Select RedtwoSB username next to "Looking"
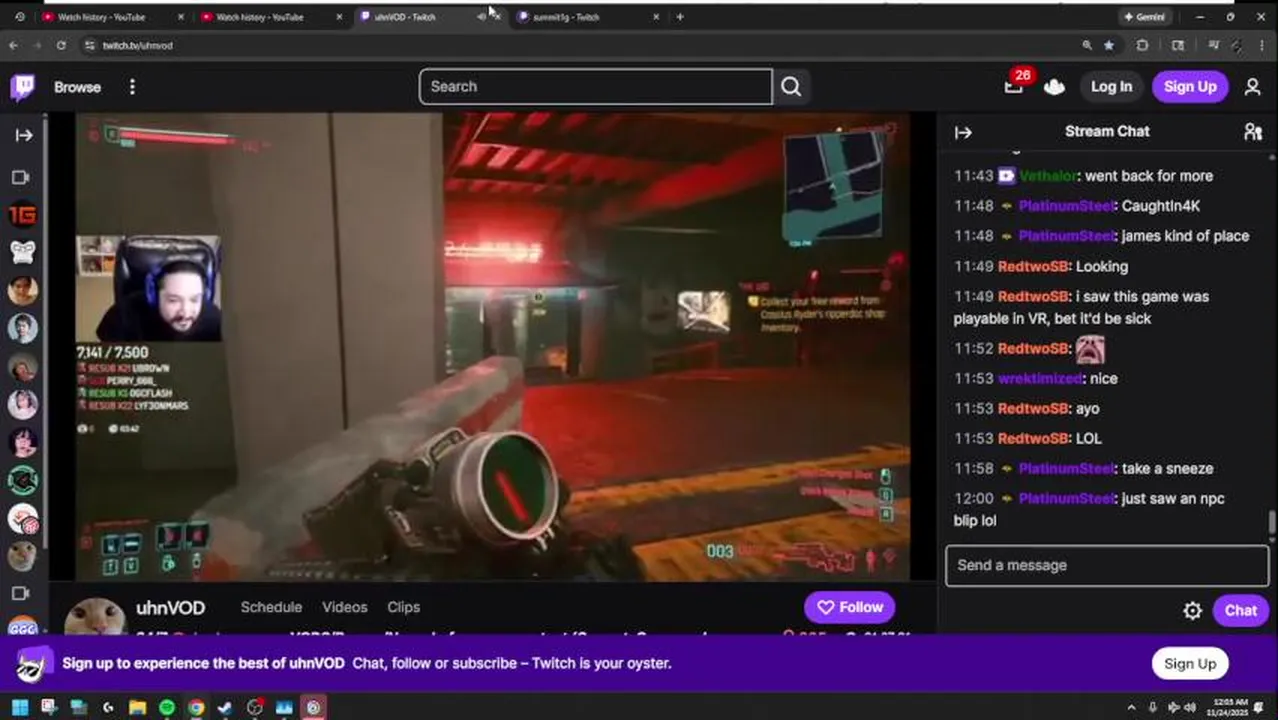This screenshot has width=1278, height=720. click(1034, 266)
